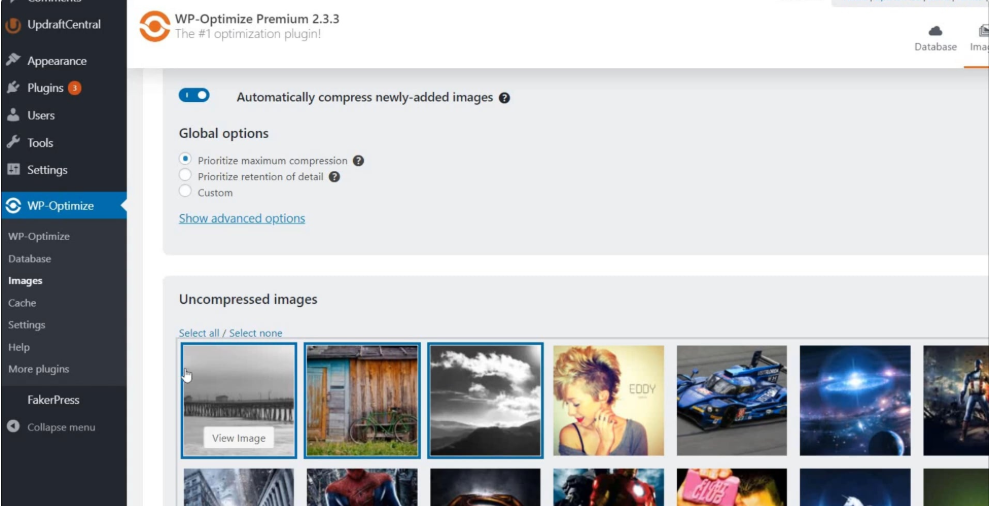The width and height of the screenshot is (989, 506).
Task: Click the Settings sliders icon in sidebar
Action: [13, 170]
